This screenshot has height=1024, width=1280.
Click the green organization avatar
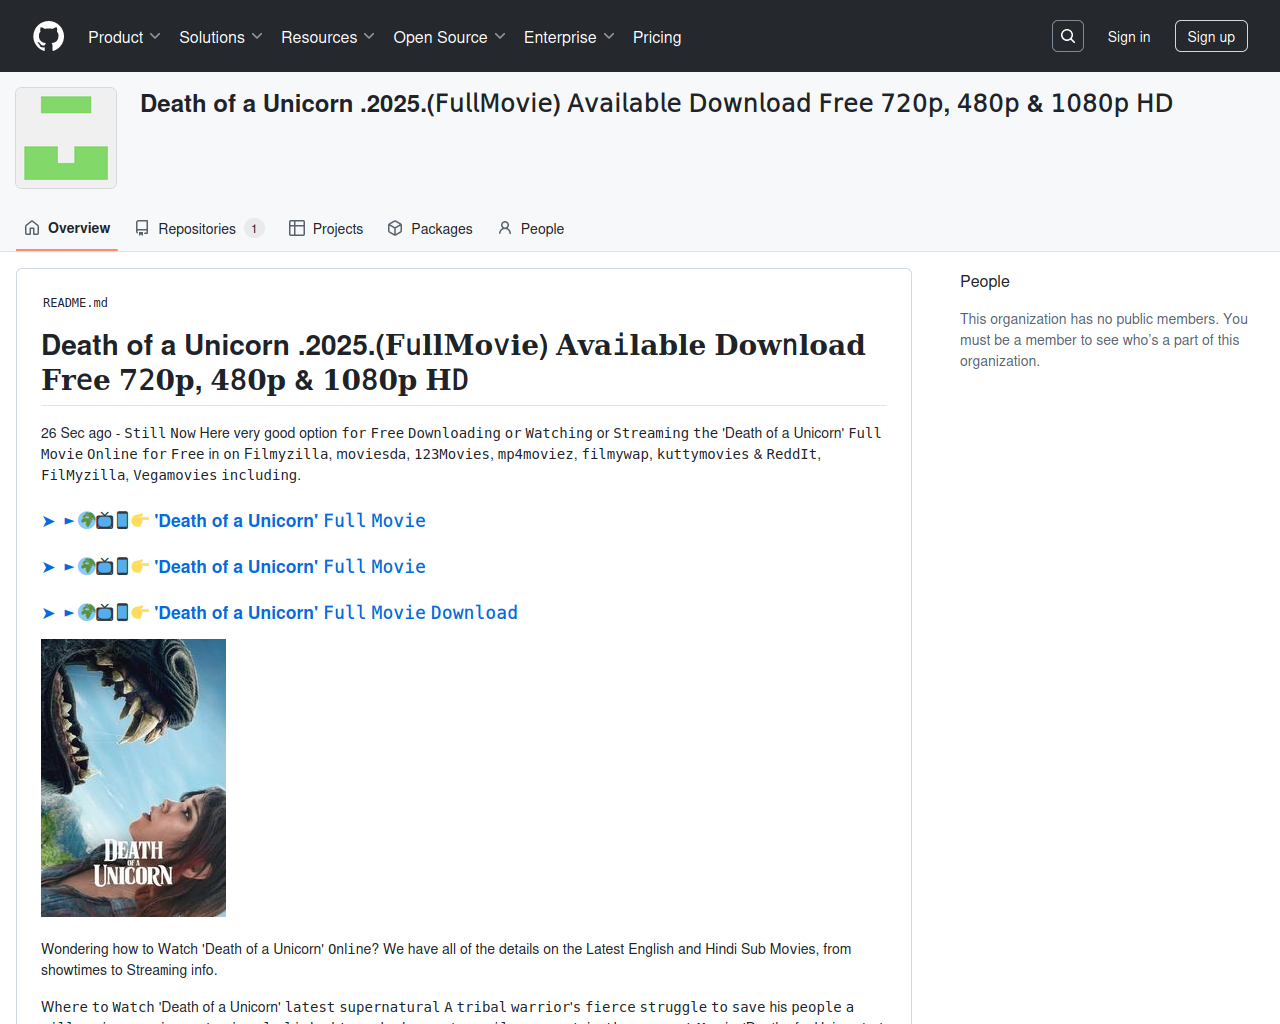66,138
